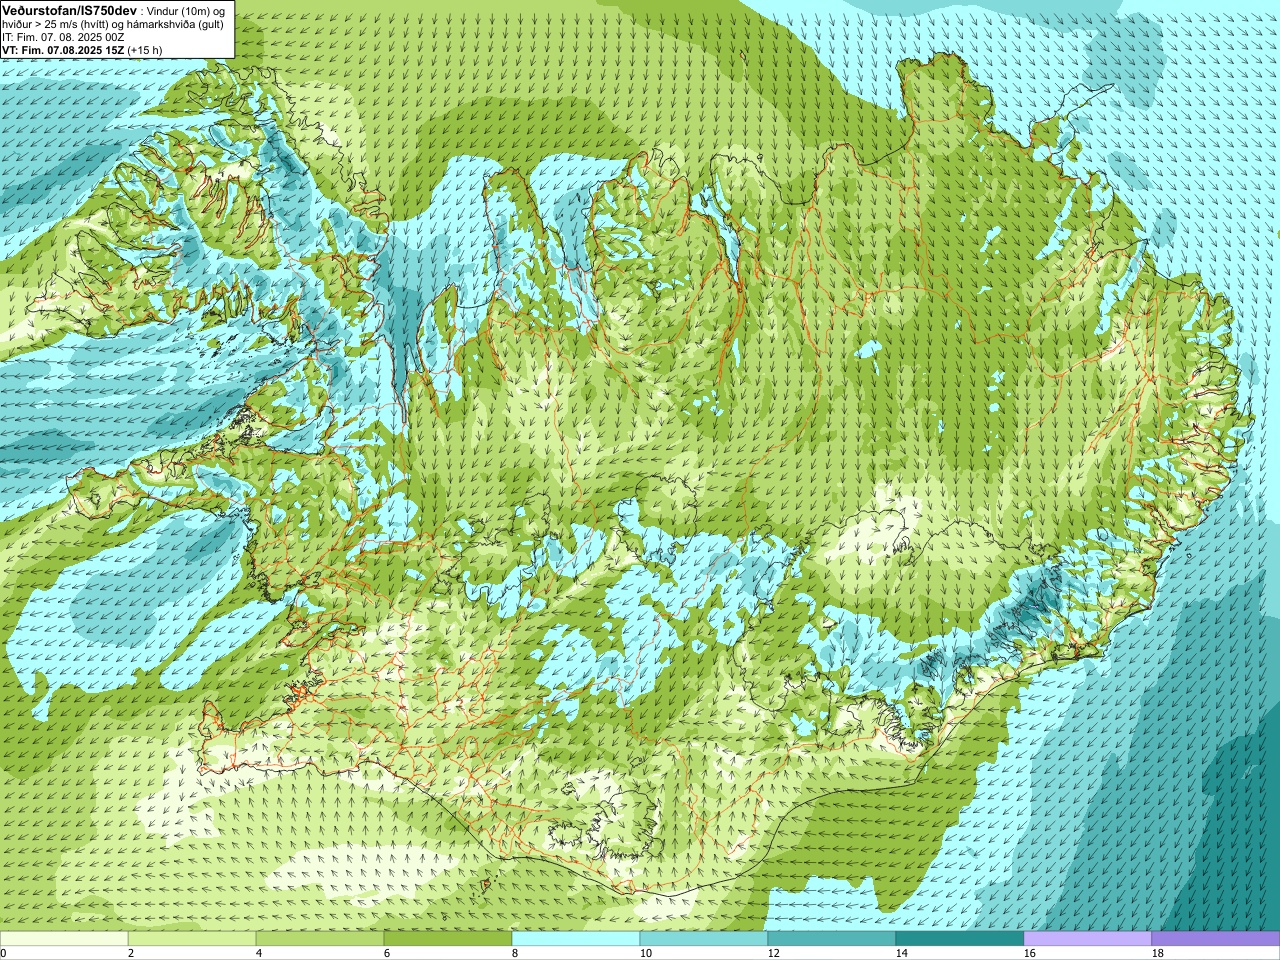
Task: Click the legend scale label '12'
Action: coord(773,953)
